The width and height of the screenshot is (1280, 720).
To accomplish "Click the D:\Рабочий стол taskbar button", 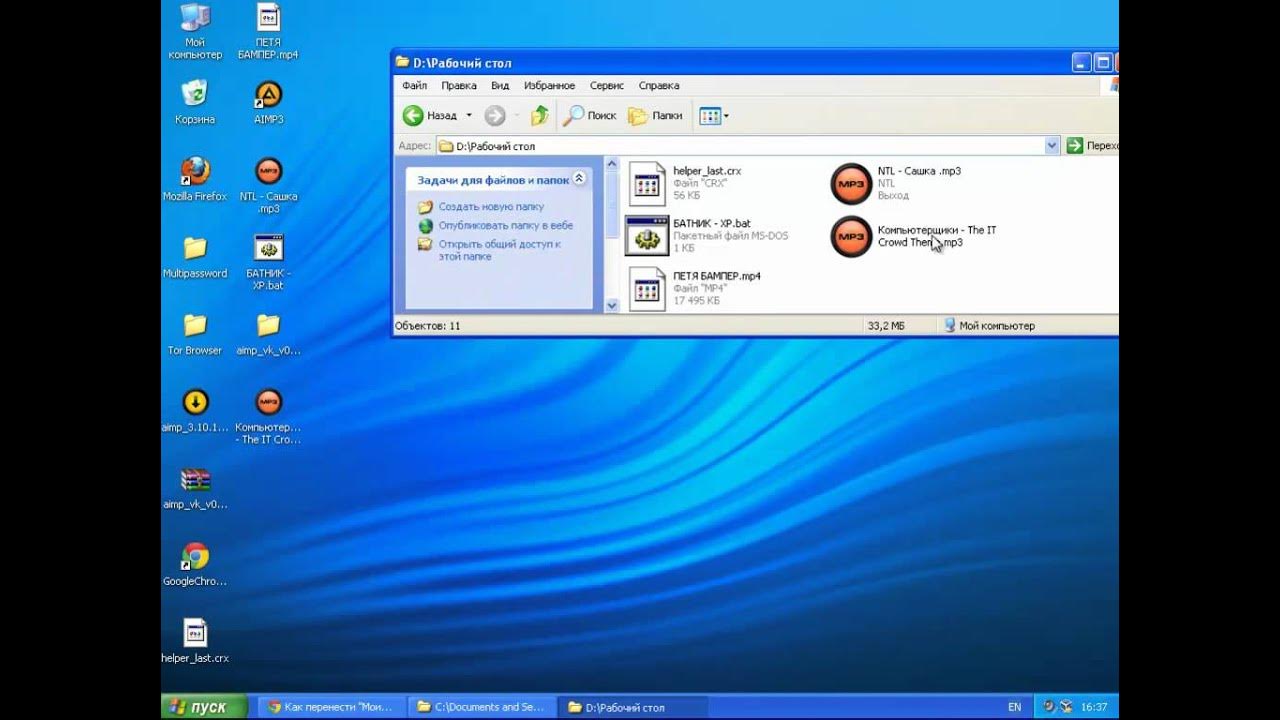I will [632, 707].
